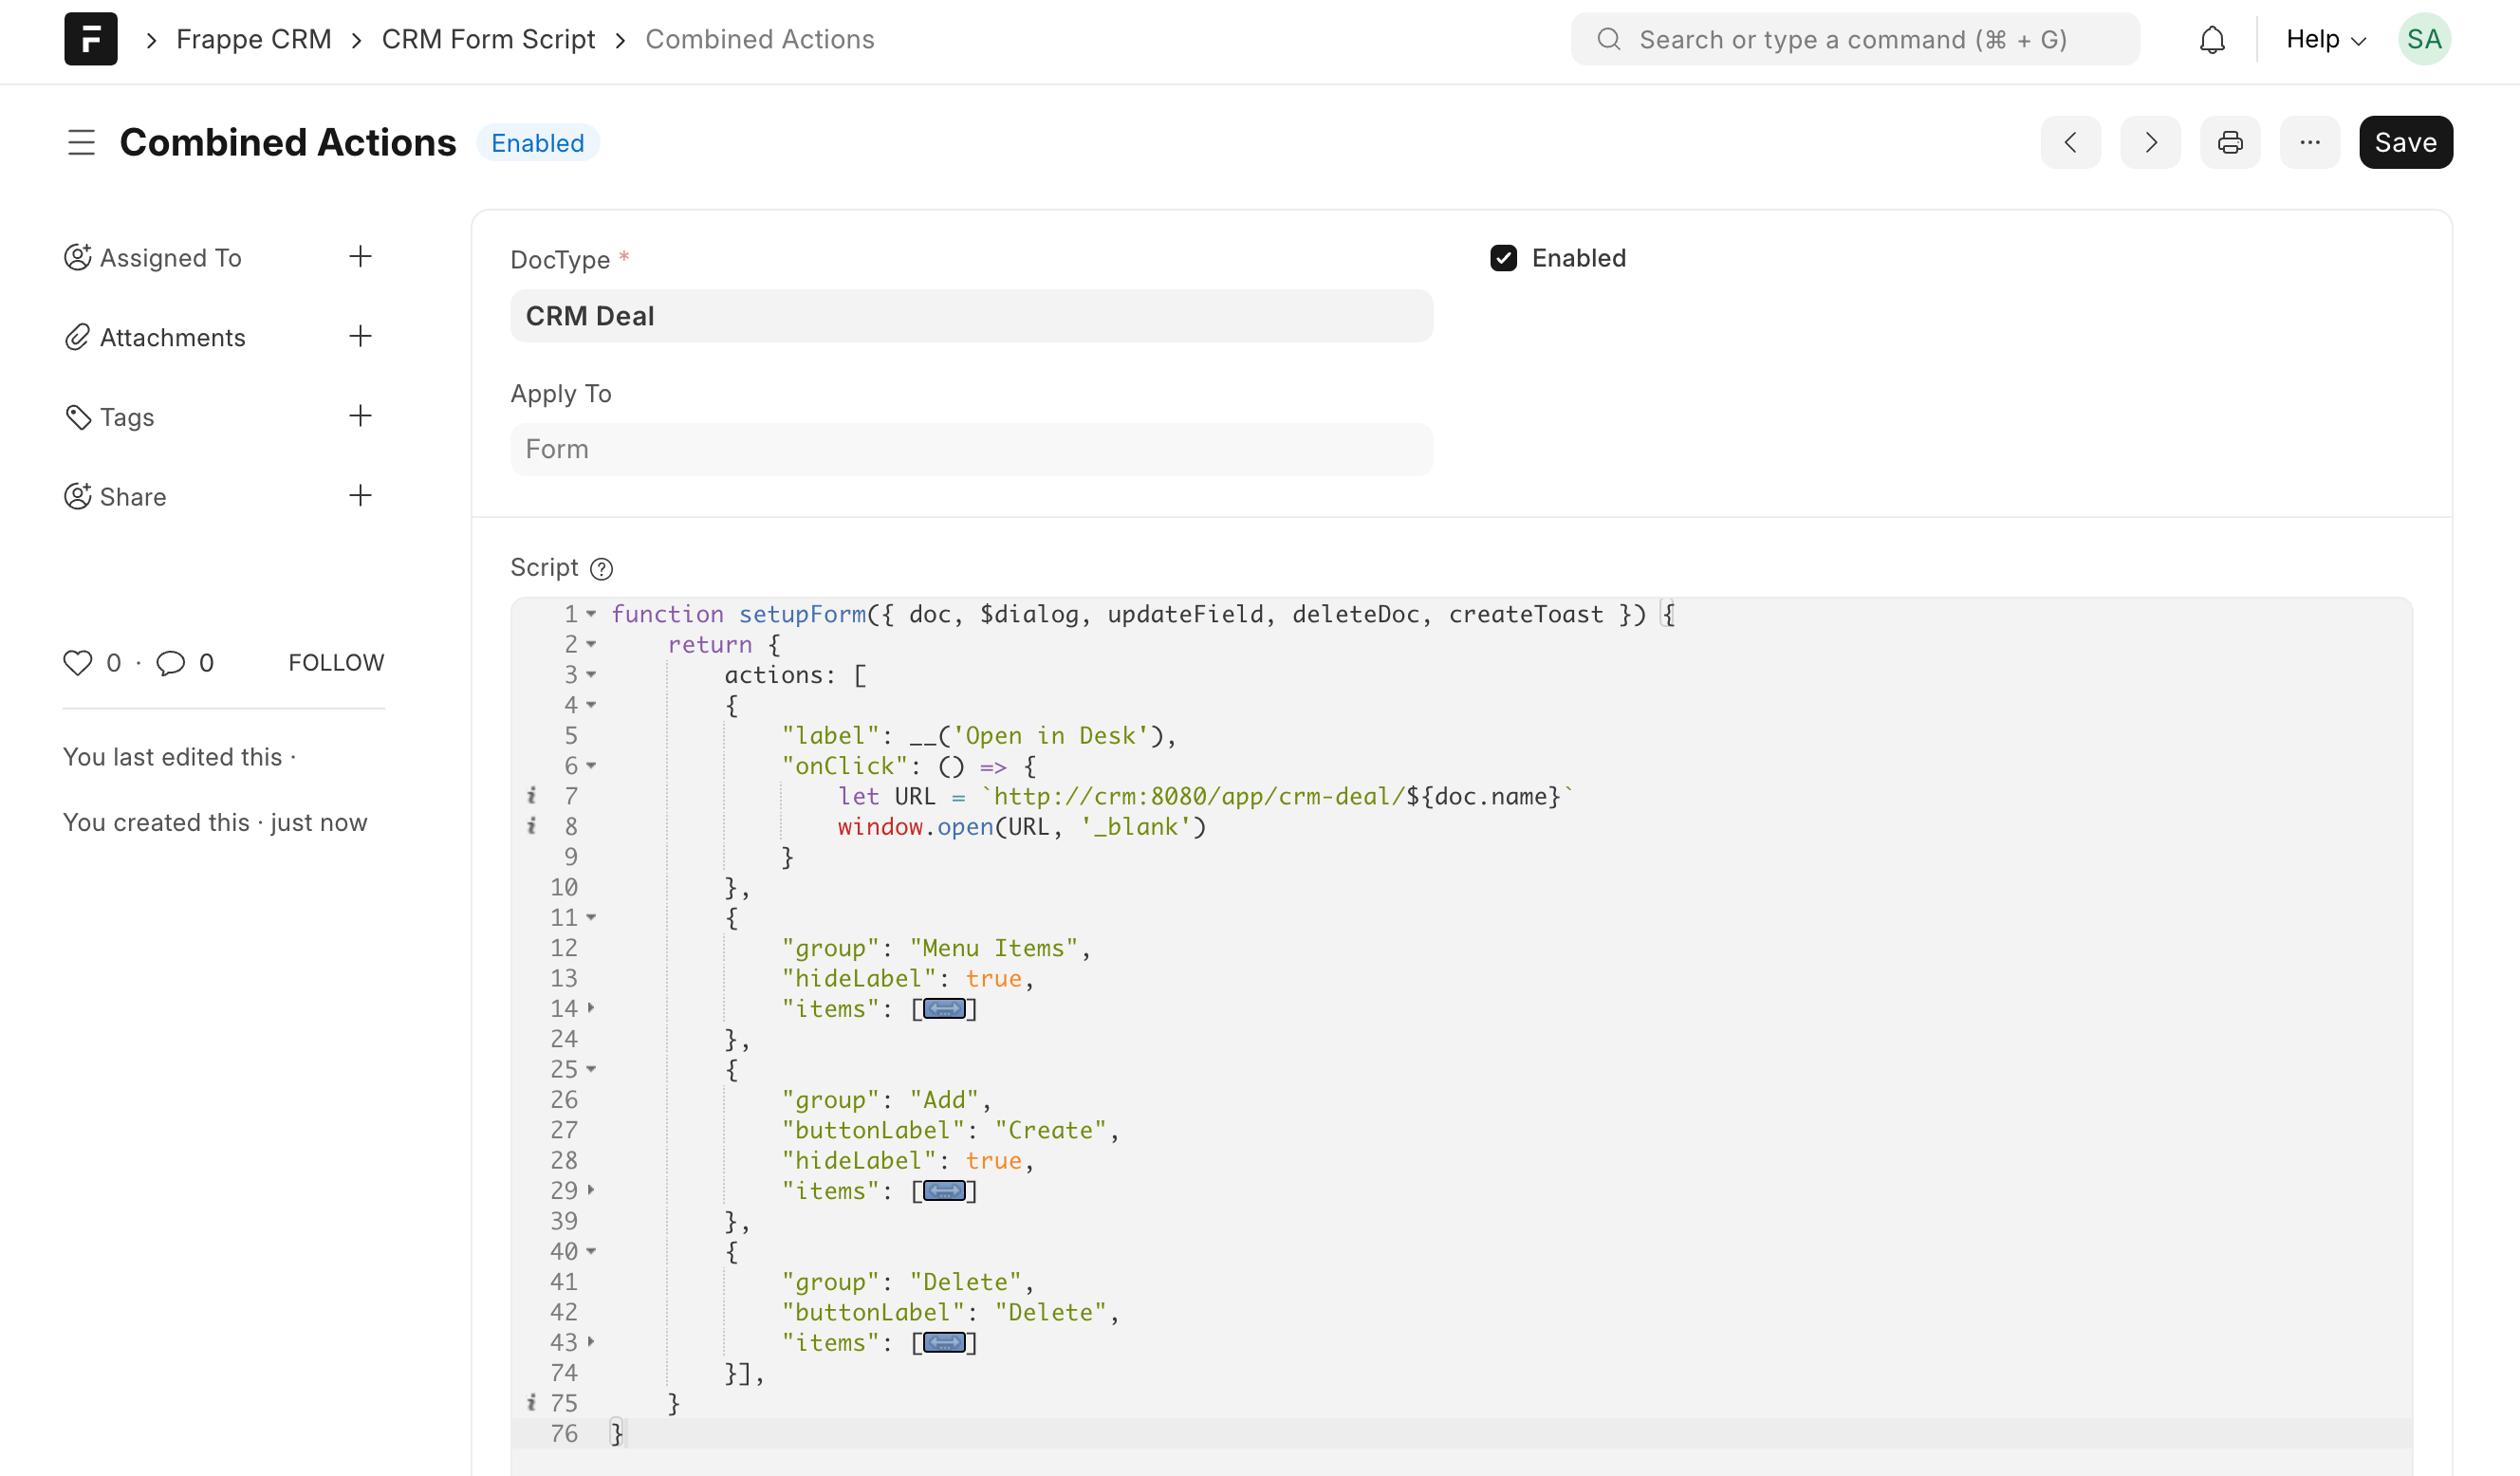This screenshot has width=2520, height=1476.
Task: Go to previous document arrow
Action: 2070,143
